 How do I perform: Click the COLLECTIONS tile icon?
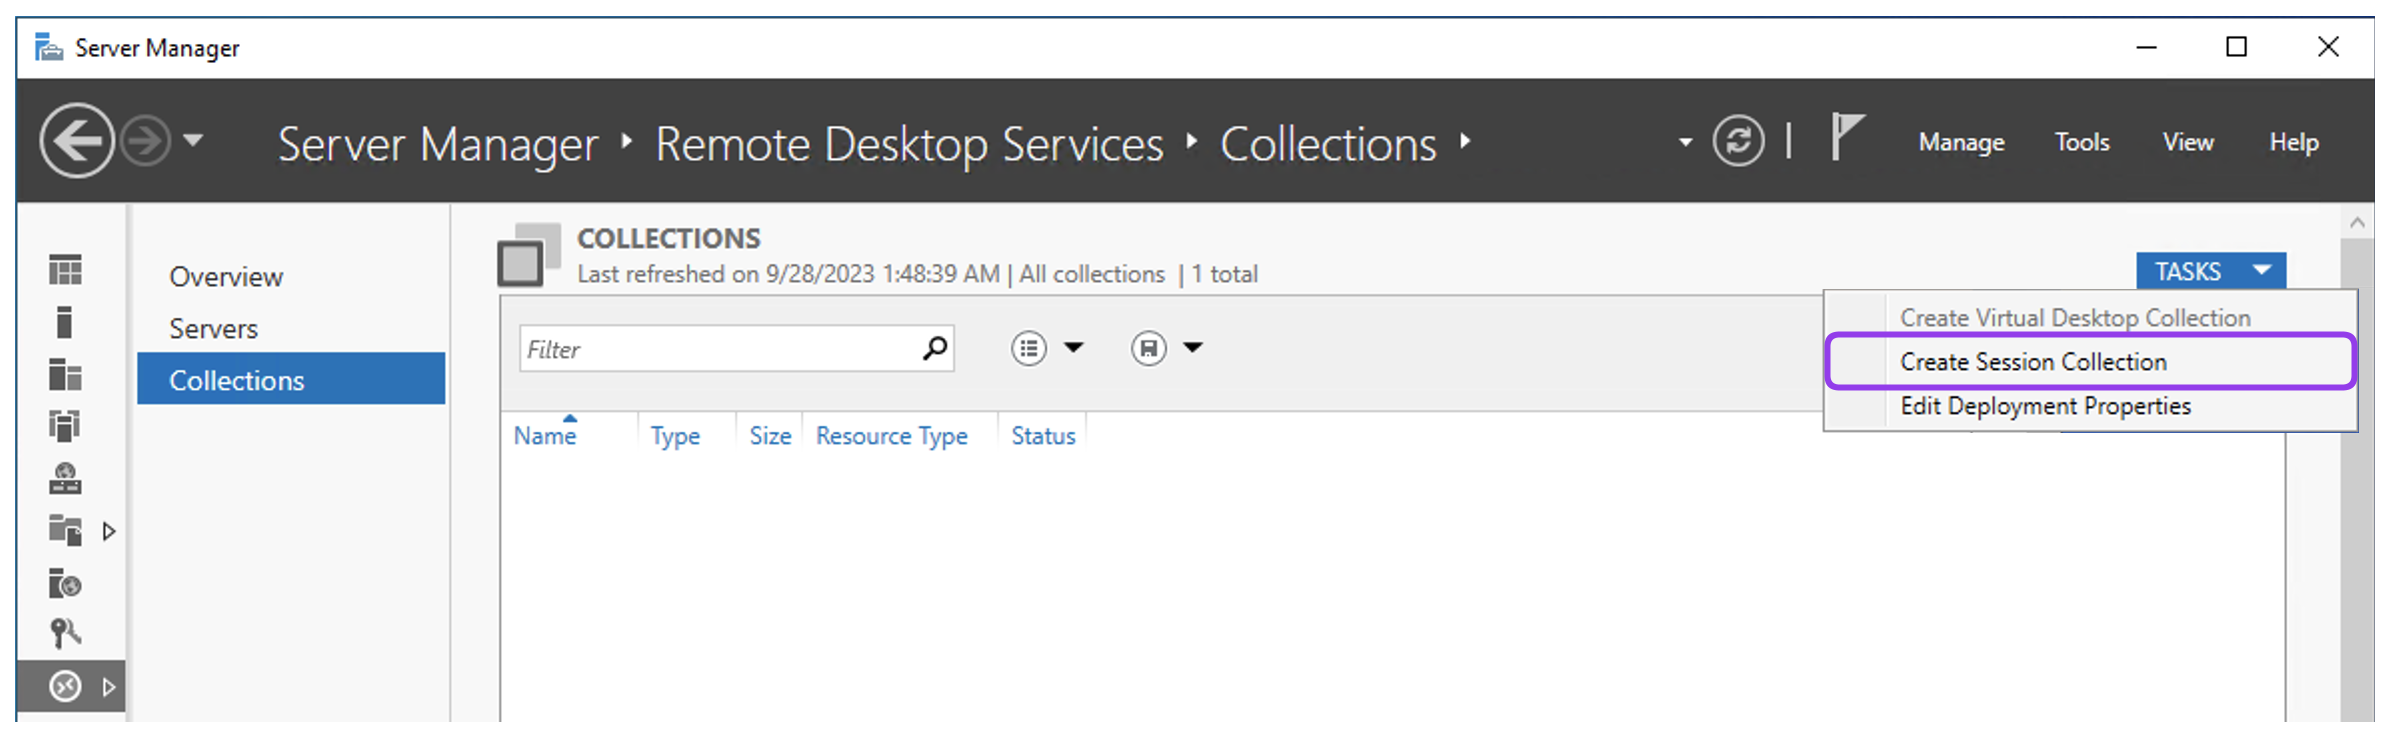pyautogui.click(x=528, y=255)
